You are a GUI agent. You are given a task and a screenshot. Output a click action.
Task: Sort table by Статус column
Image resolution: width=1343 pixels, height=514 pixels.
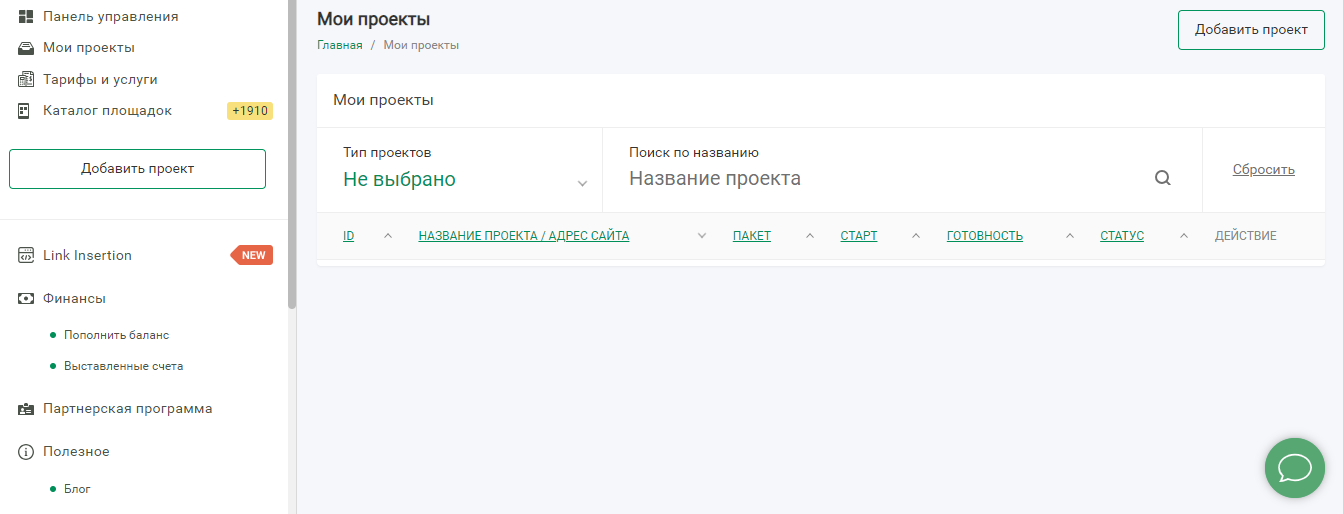1122,236
